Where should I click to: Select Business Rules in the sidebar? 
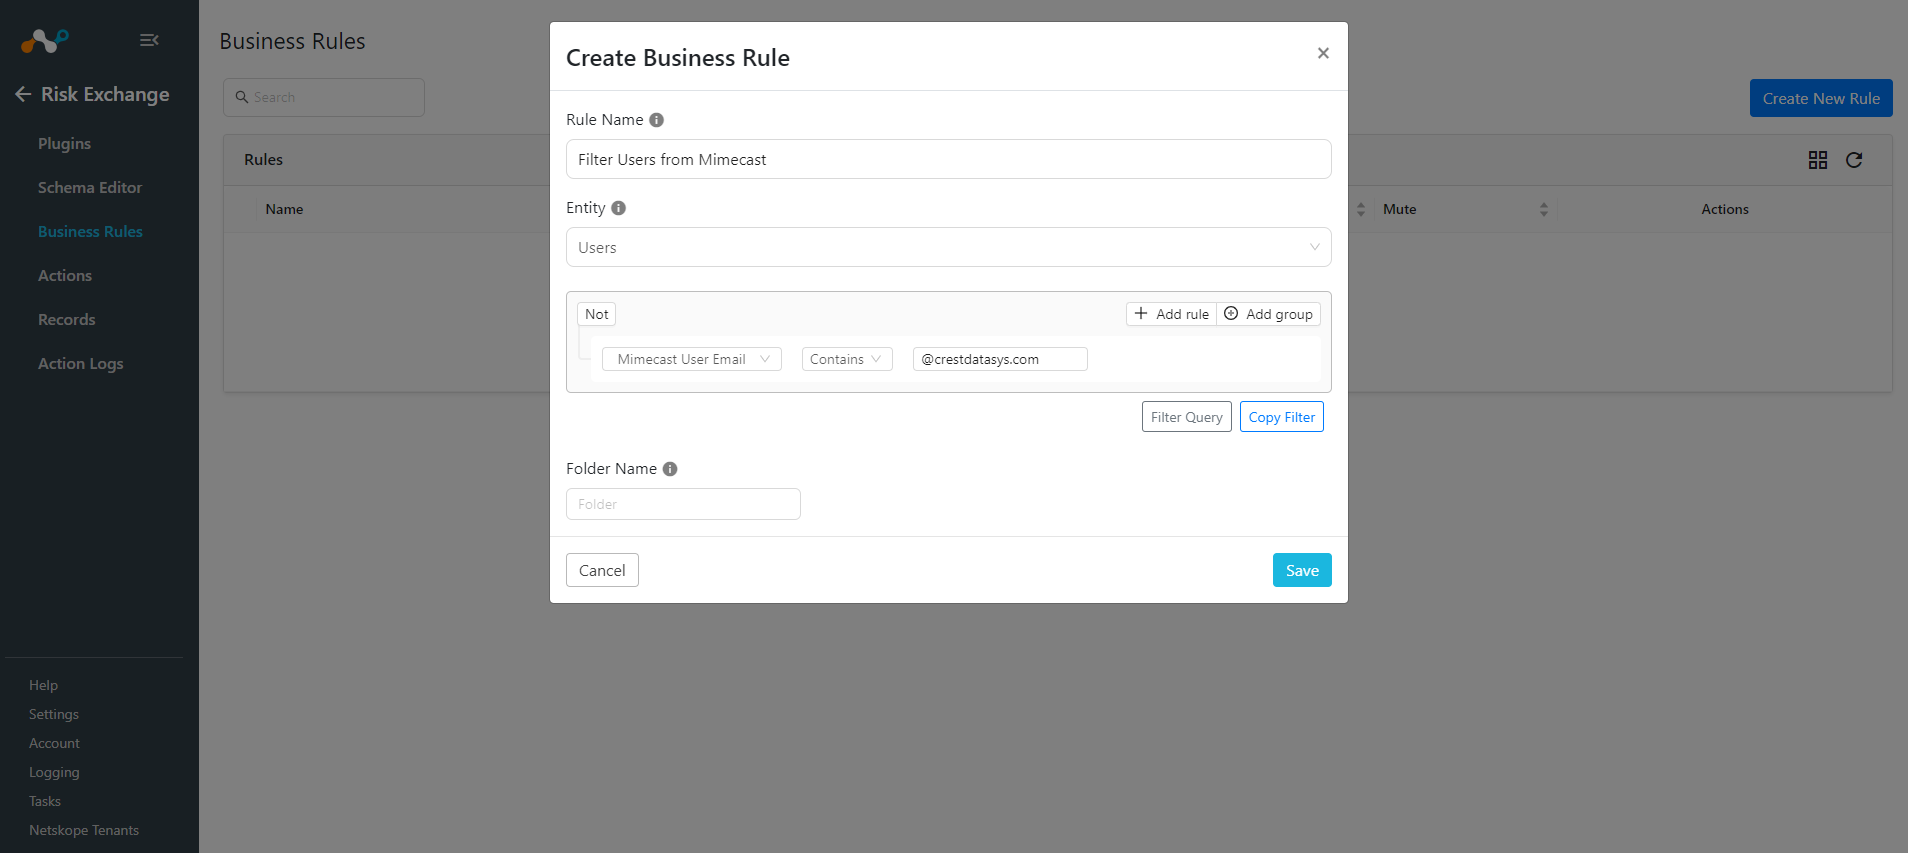coord(90,232)
